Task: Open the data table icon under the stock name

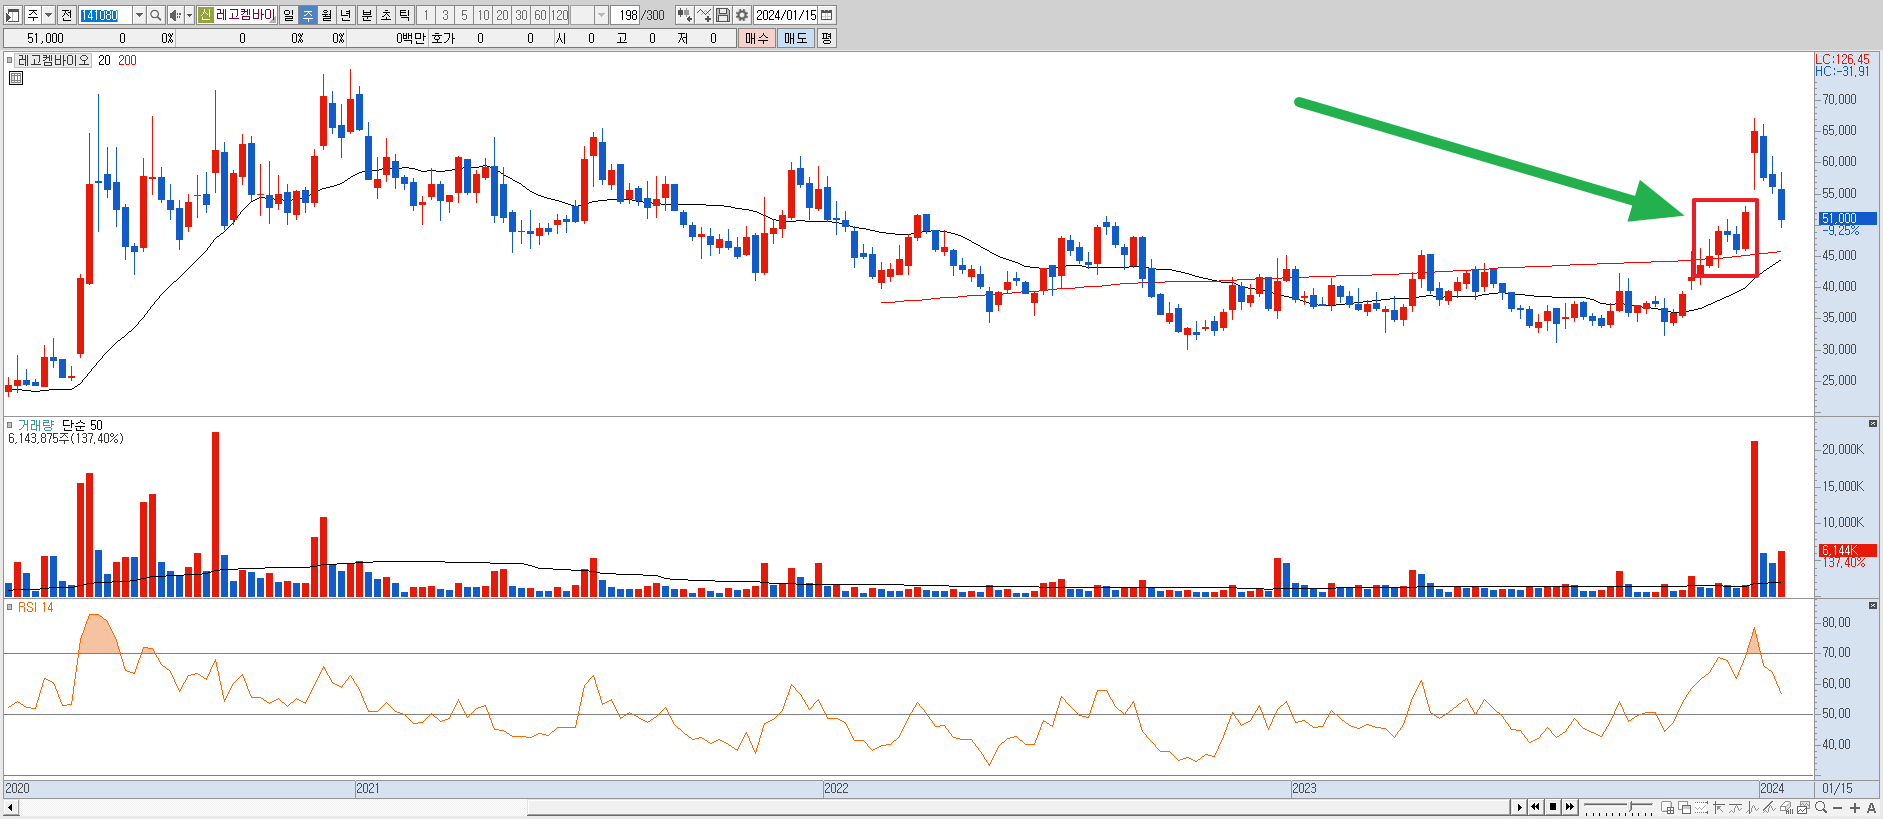Action: (15, 78)
